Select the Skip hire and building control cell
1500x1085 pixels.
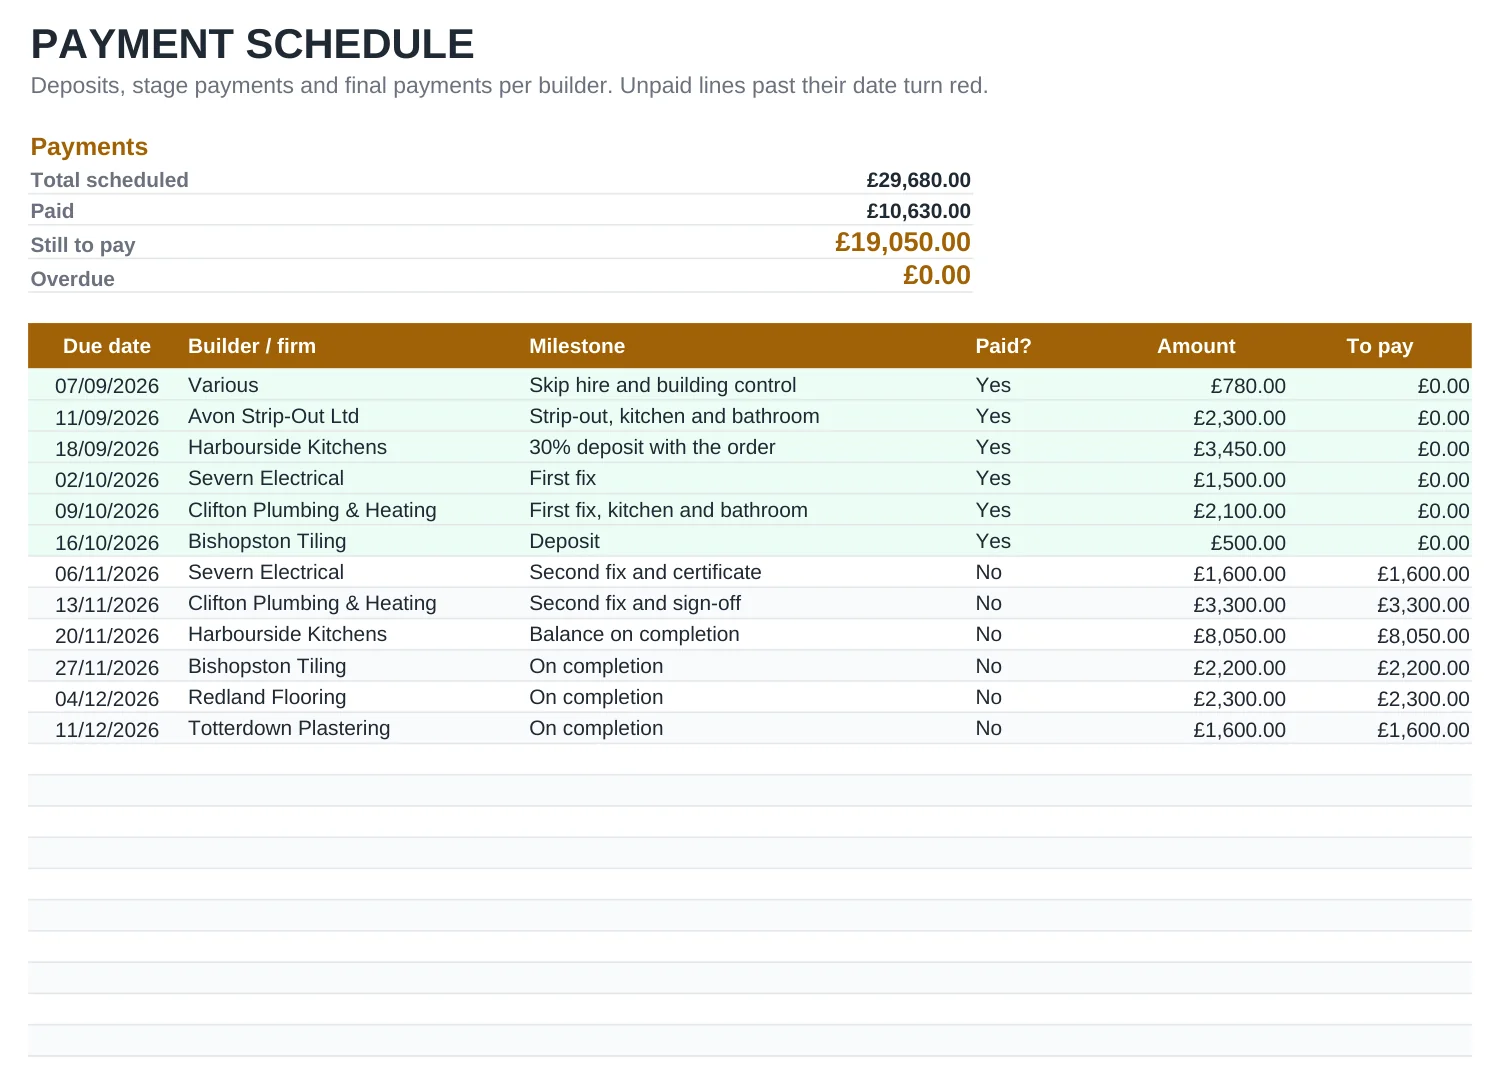tap(663, 385)
